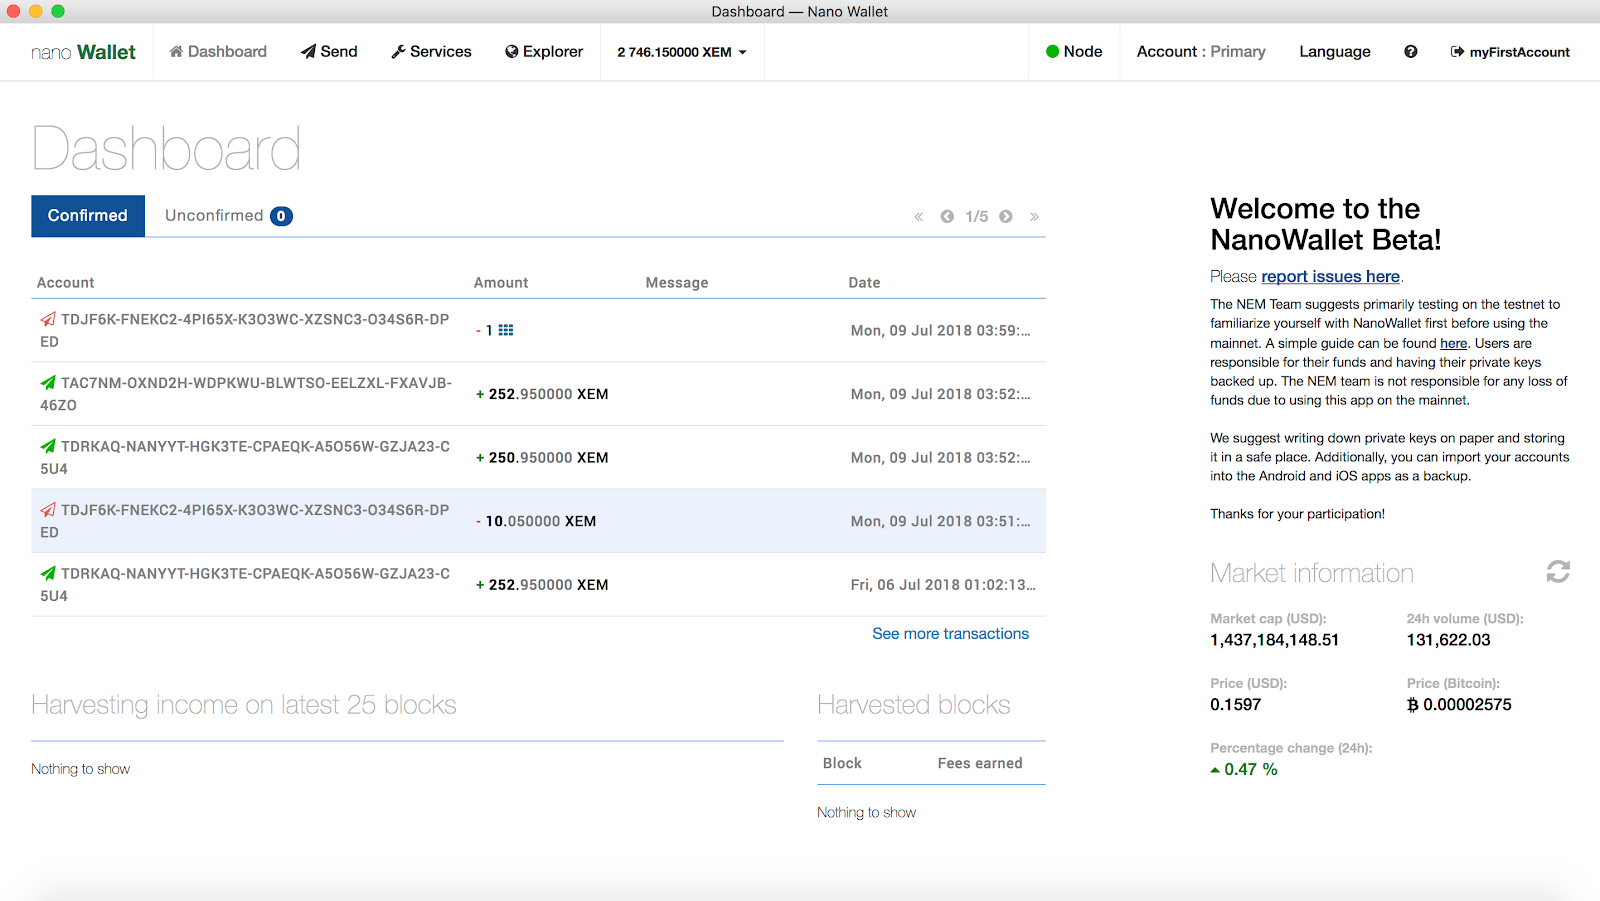Open the Explorer page
This screenshot has height=901, width=1600.
click(544, 52)
